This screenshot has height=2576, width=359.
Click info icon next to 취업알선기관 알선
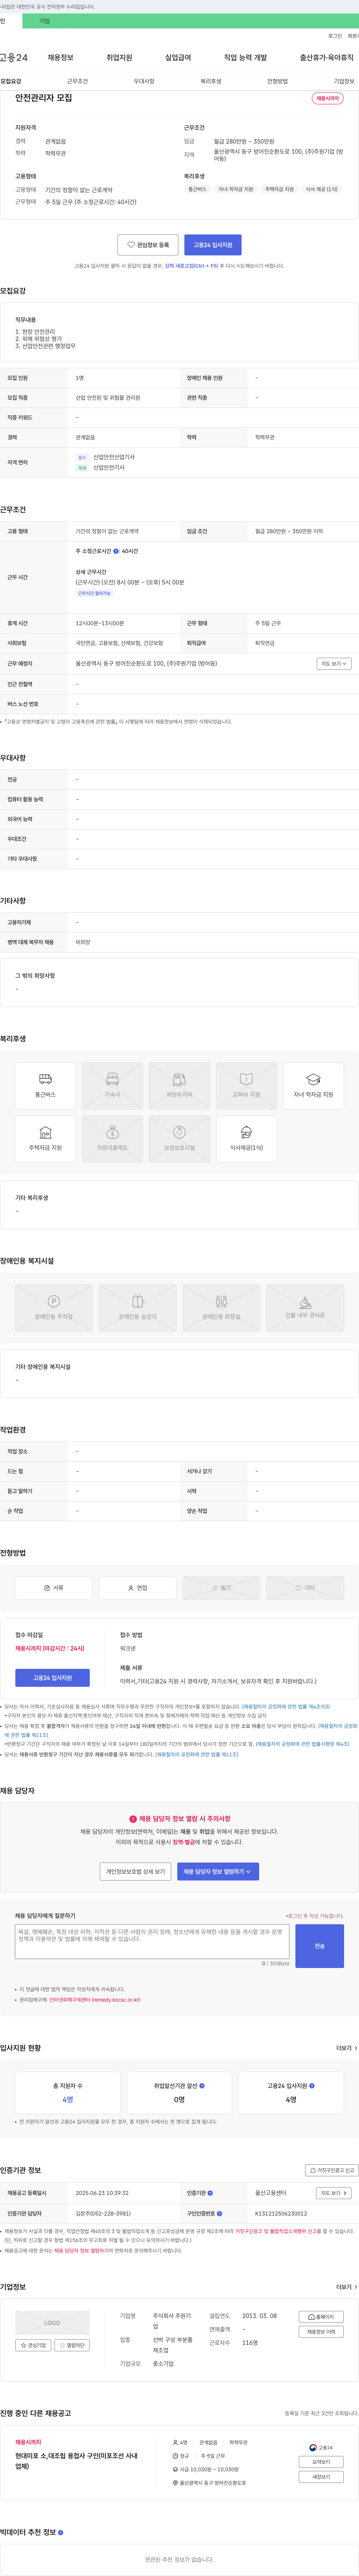coord(202,2086)
